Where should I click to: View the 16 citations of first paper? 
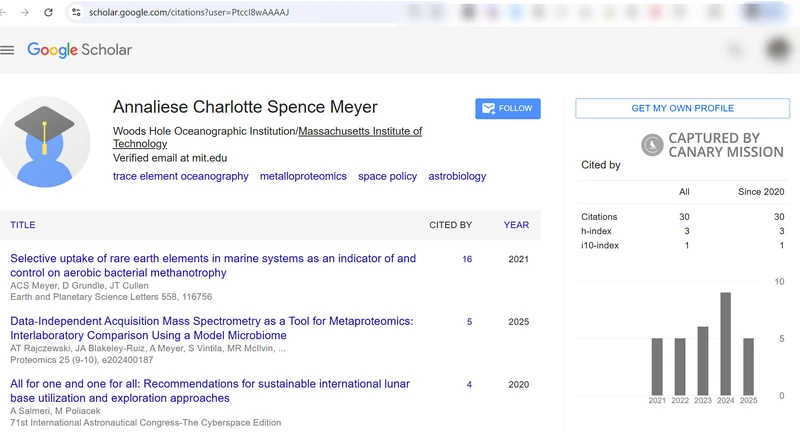[x=467, y=259]
